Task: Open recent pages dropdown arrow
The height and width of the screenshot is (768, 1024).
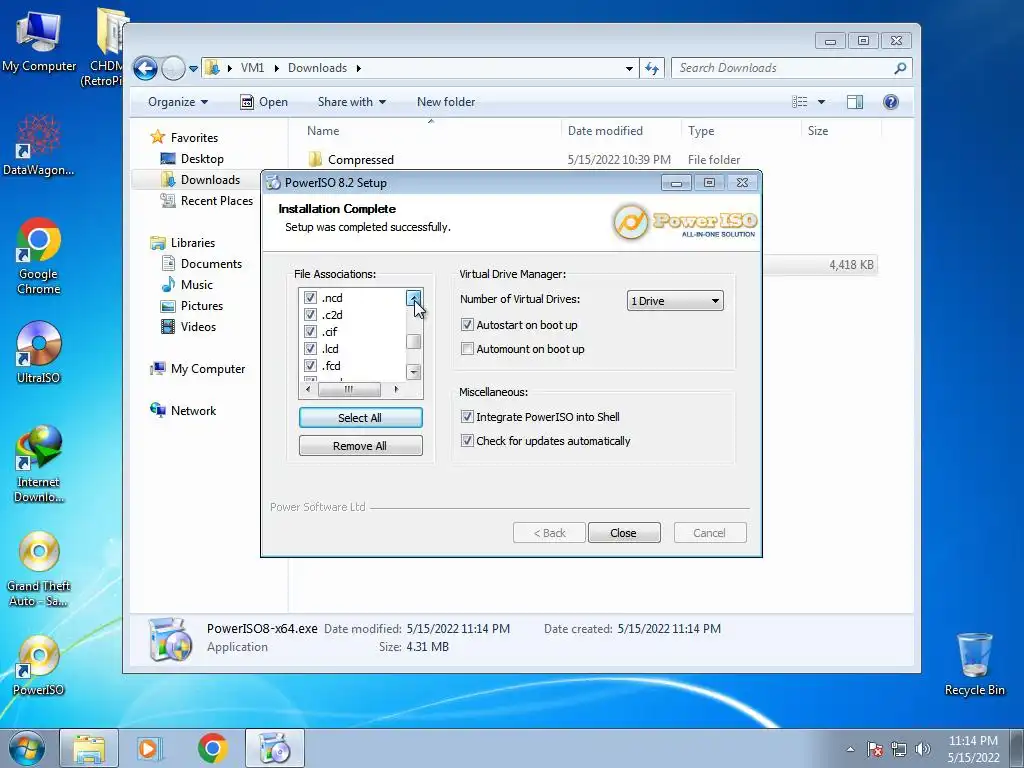Action: click(193, 68)
